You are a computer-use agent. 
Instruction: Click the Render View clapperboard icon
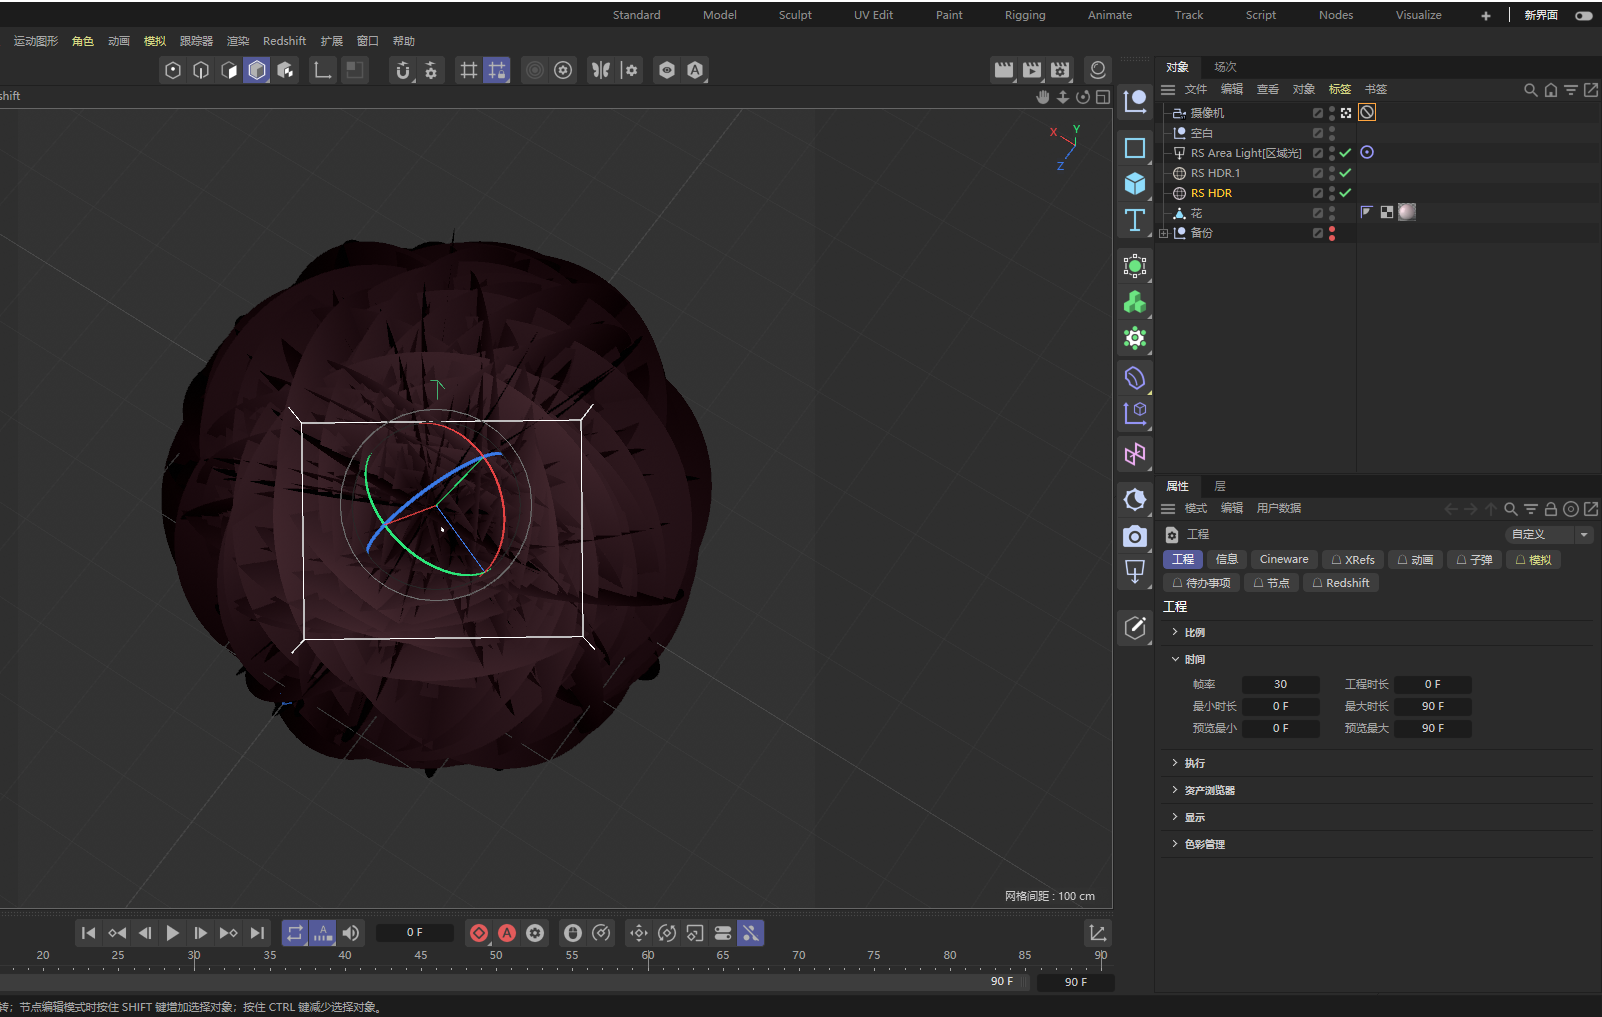point(1003,70)
